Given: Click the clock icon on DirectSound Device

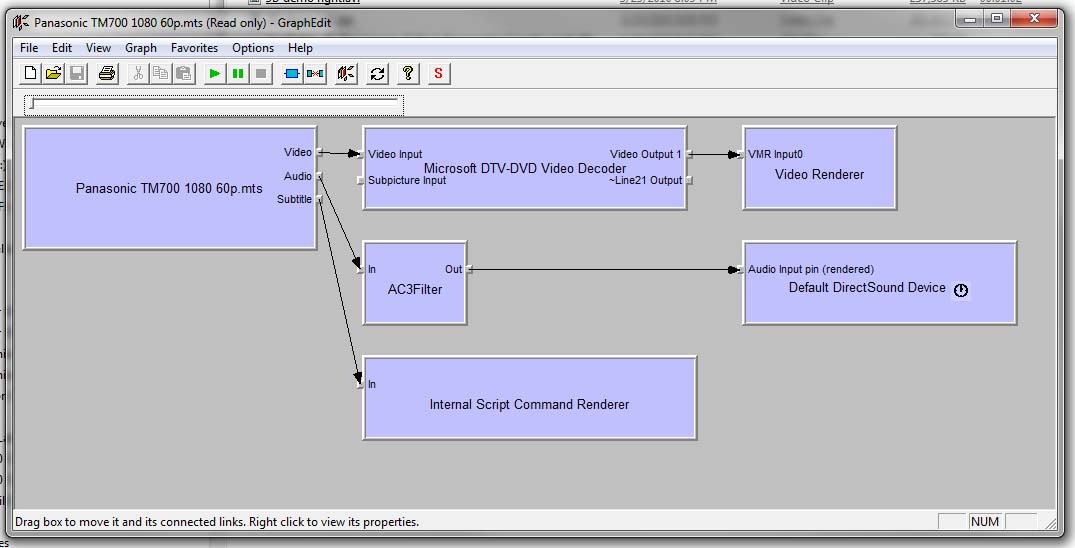Looking at the screenshot, I should pyautogui.click(x=961, y=290).
